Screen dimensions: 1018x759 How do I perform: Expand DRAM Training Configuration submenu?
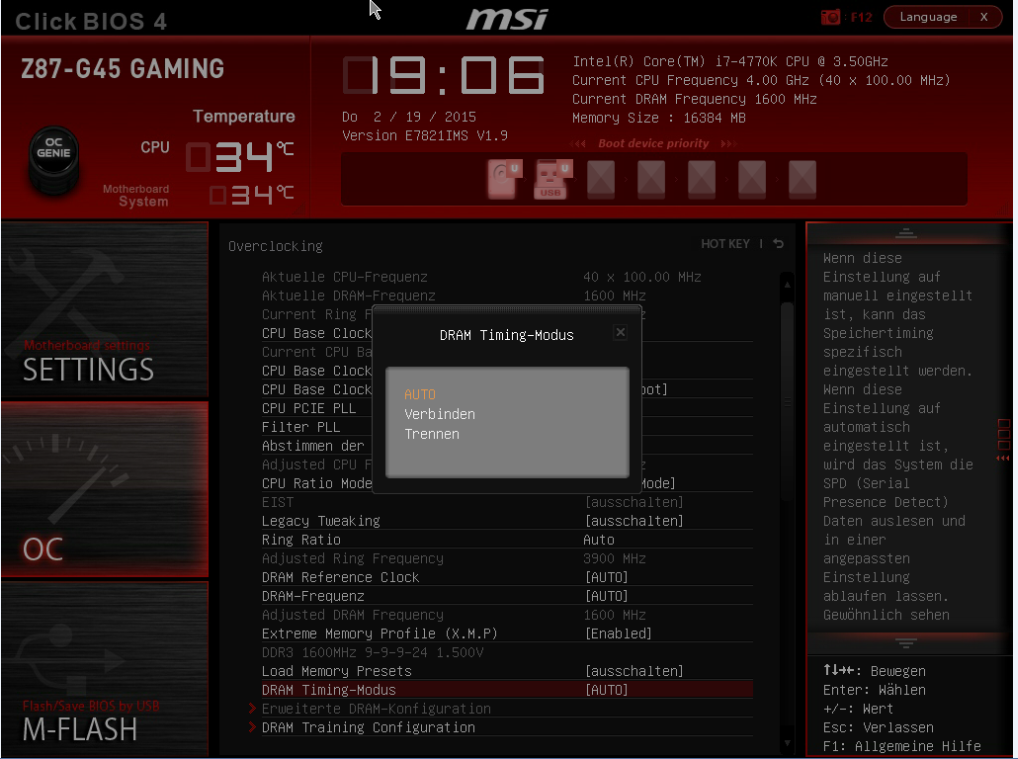(368, 727)
